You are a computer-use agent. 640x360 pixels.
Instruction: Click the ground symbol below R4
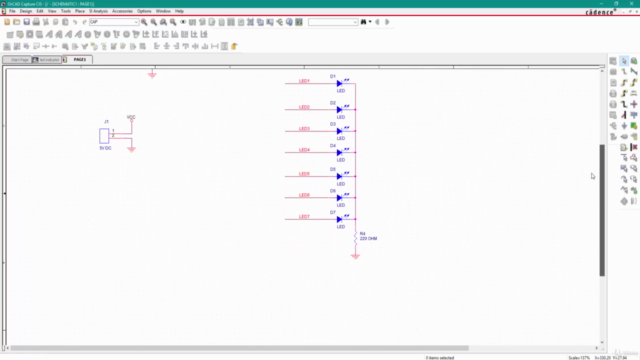click(356, 256)
